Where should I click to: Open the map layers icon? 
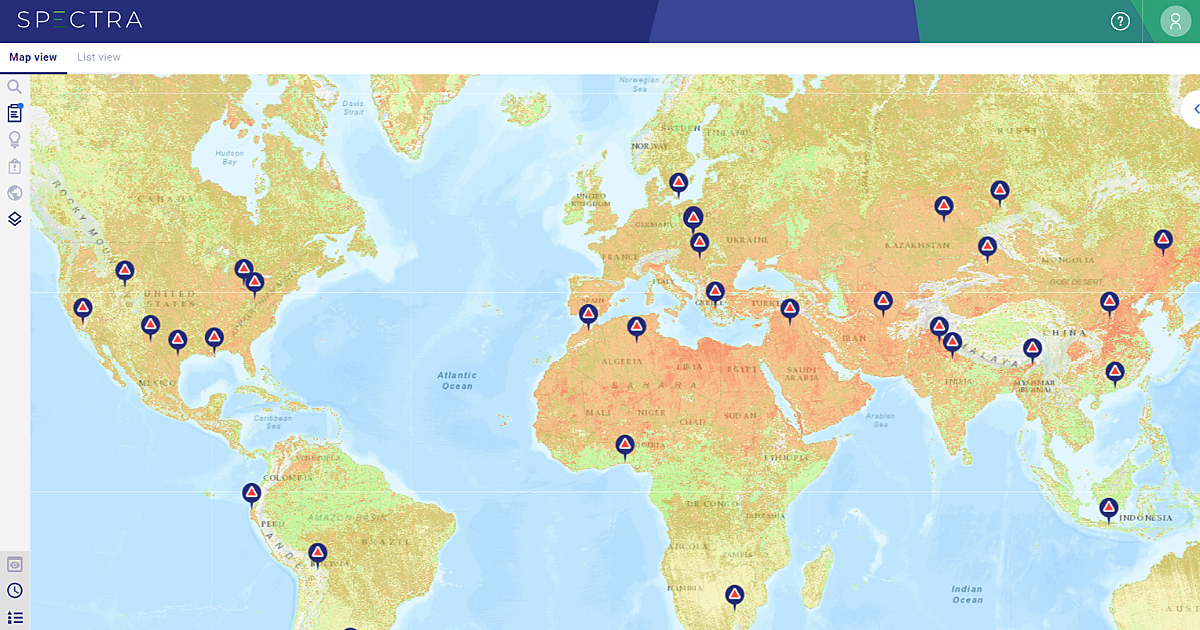pyautogui.click(x=14, y=218)
